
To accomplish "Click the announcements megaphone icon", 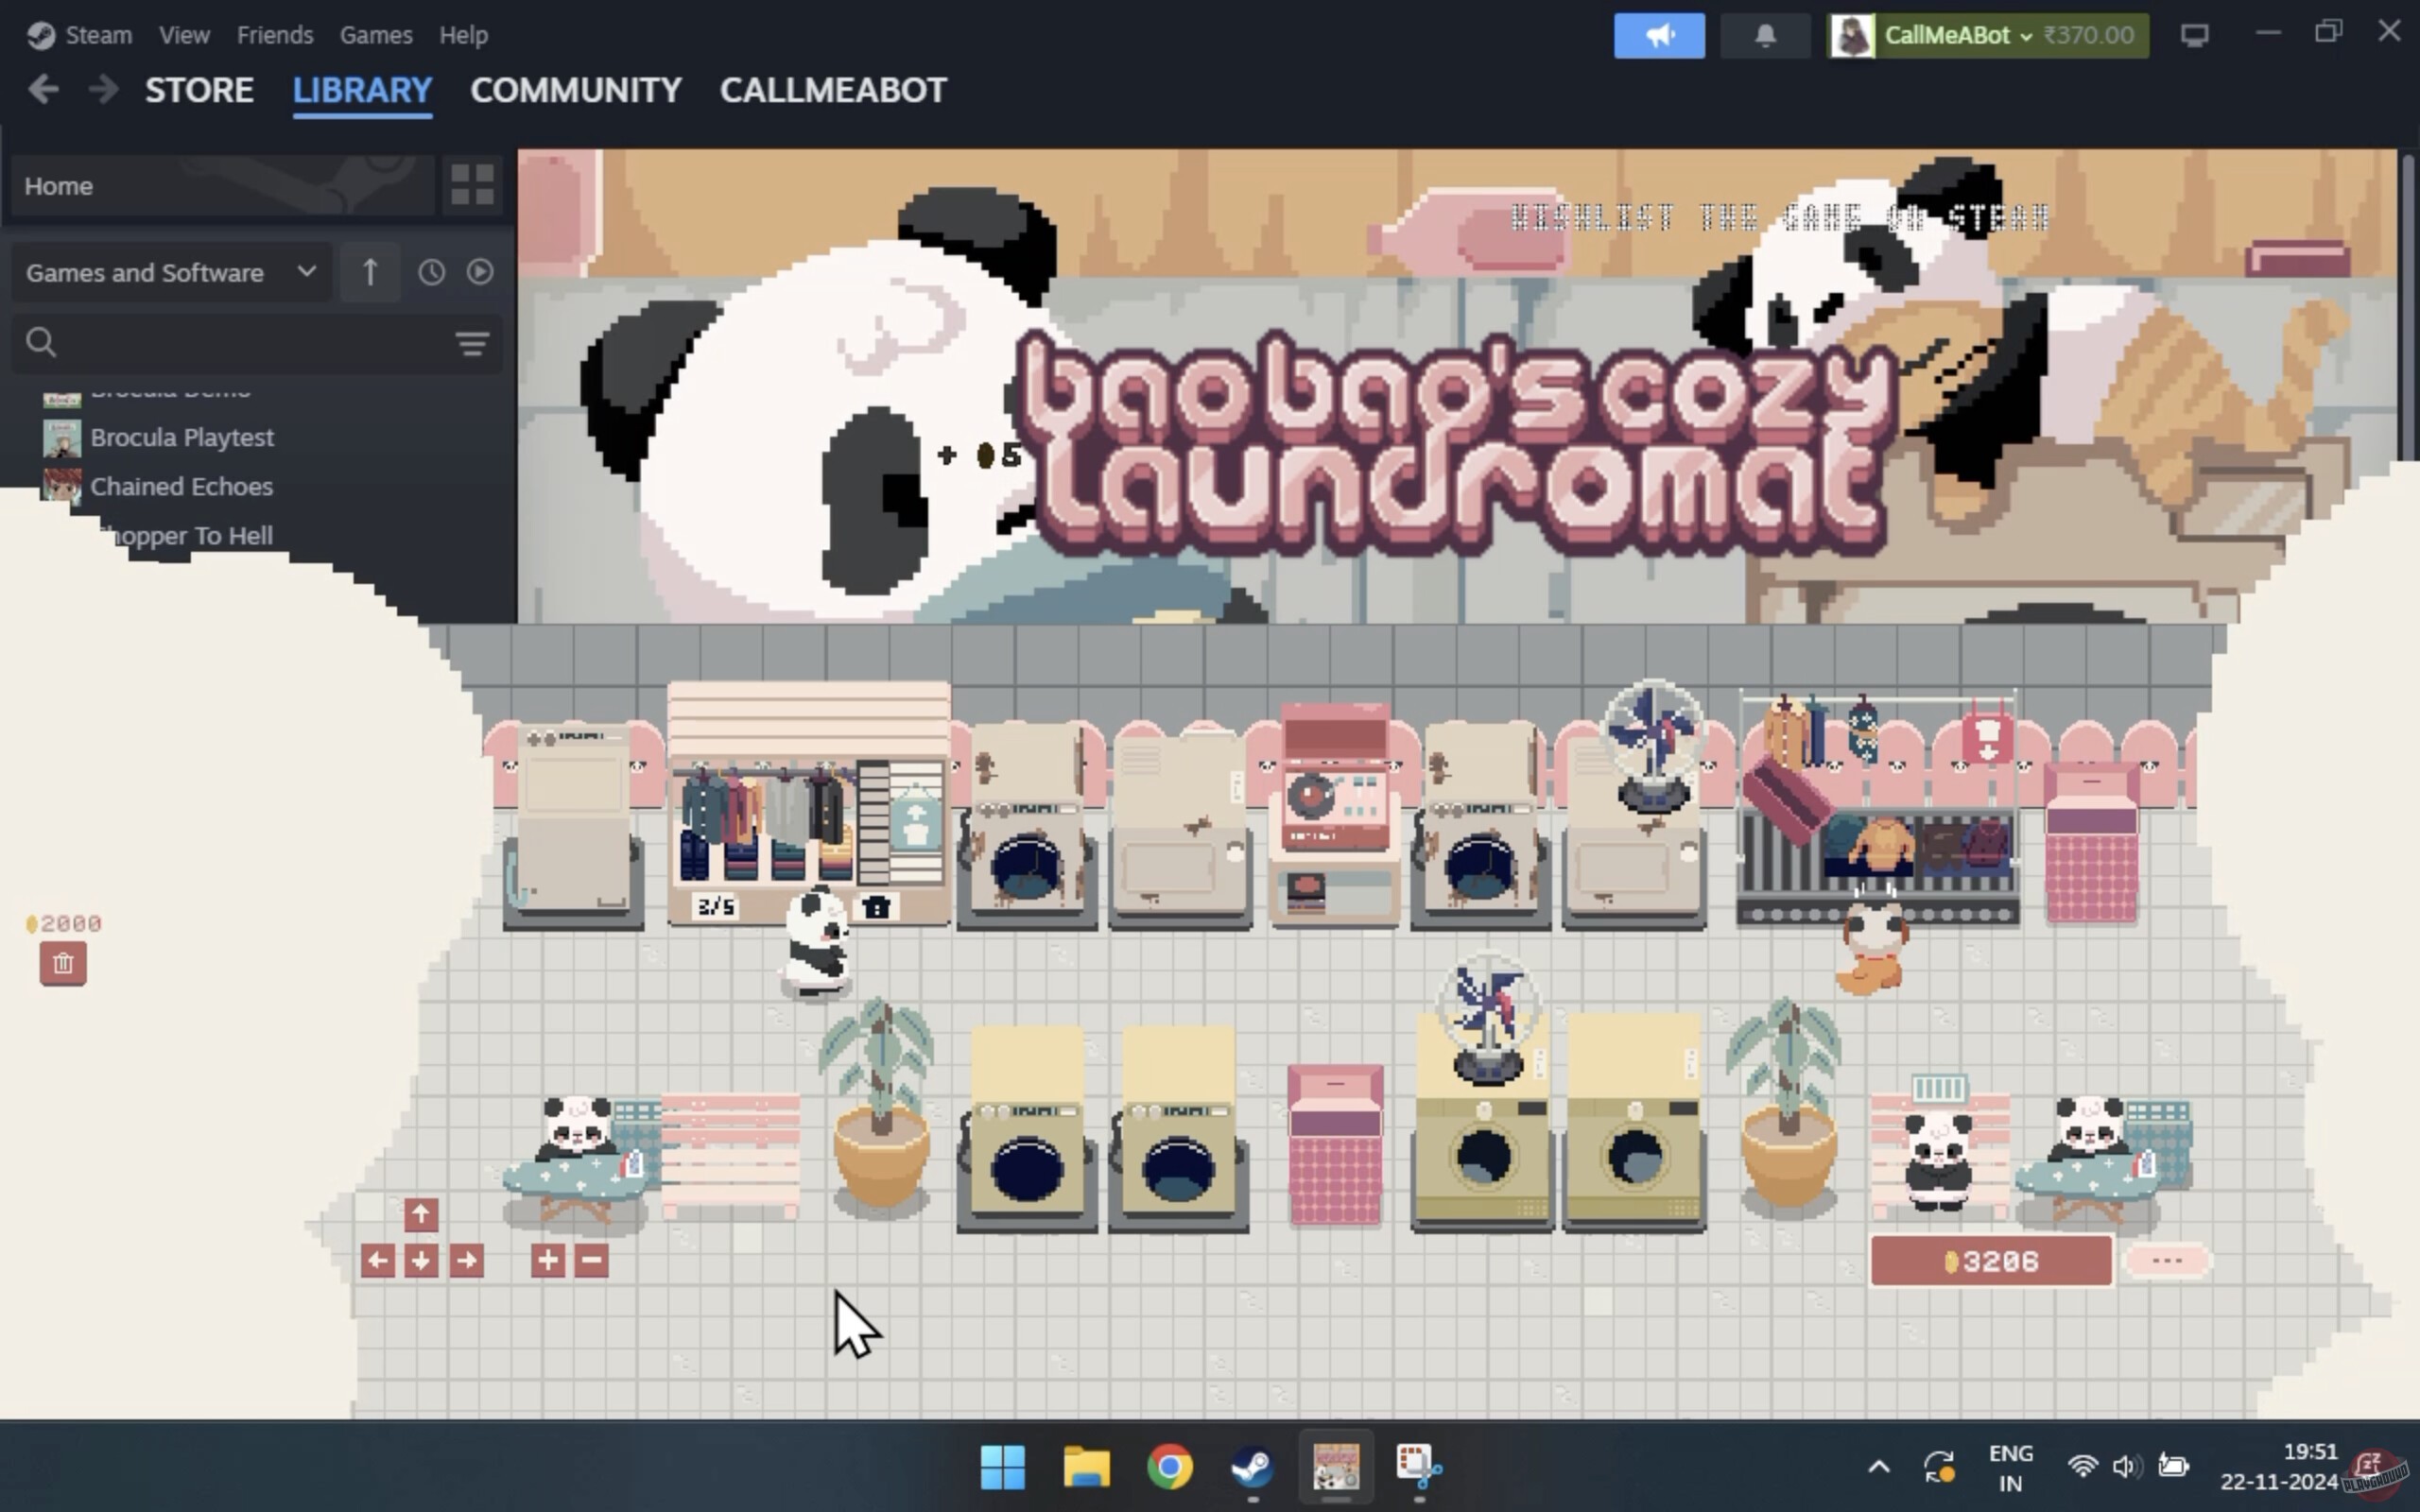I will pos(1658,35).
